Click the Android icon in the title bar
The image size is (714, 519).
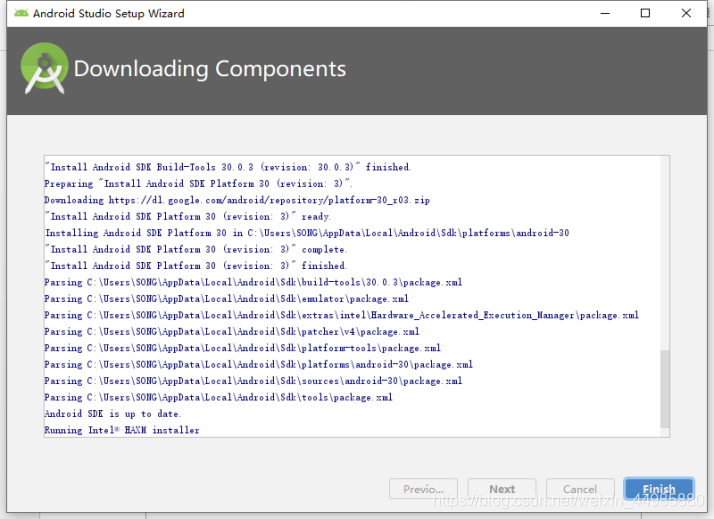click(18, 14)
